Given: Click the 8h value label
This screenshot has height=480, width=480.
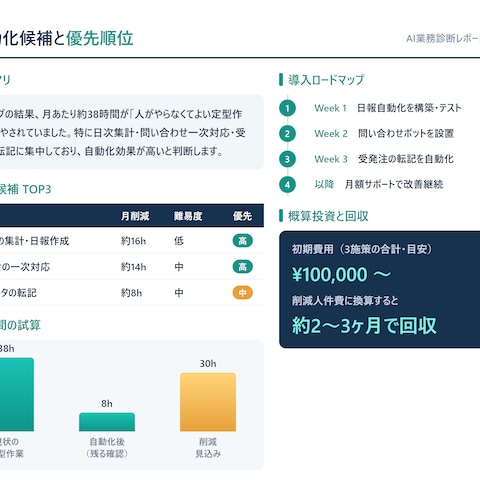Looking at the screenshot, I should tap(107, 404).
